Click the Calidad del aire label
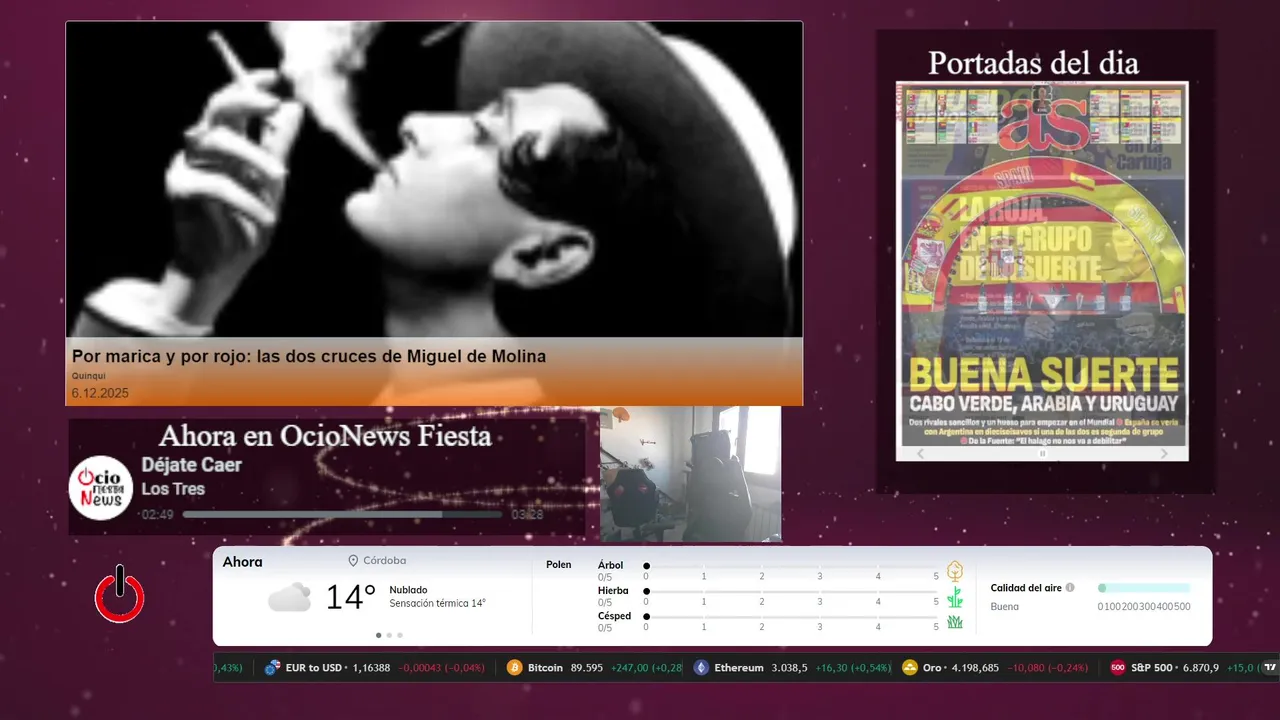The height and width of the screenshot is (720, 1280). click(x=1026, y=588)
